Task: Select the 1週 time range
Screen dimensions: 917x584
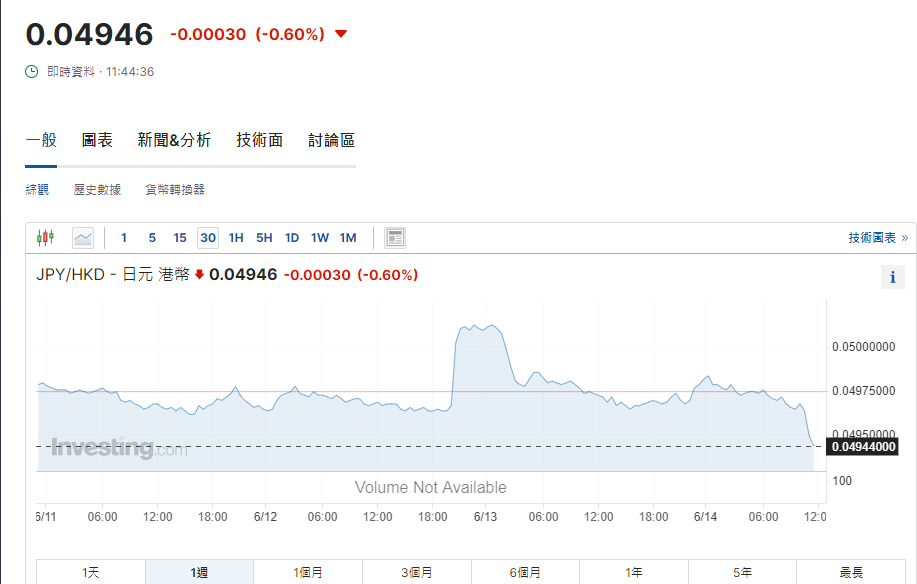Action: [x=199, y=572]
